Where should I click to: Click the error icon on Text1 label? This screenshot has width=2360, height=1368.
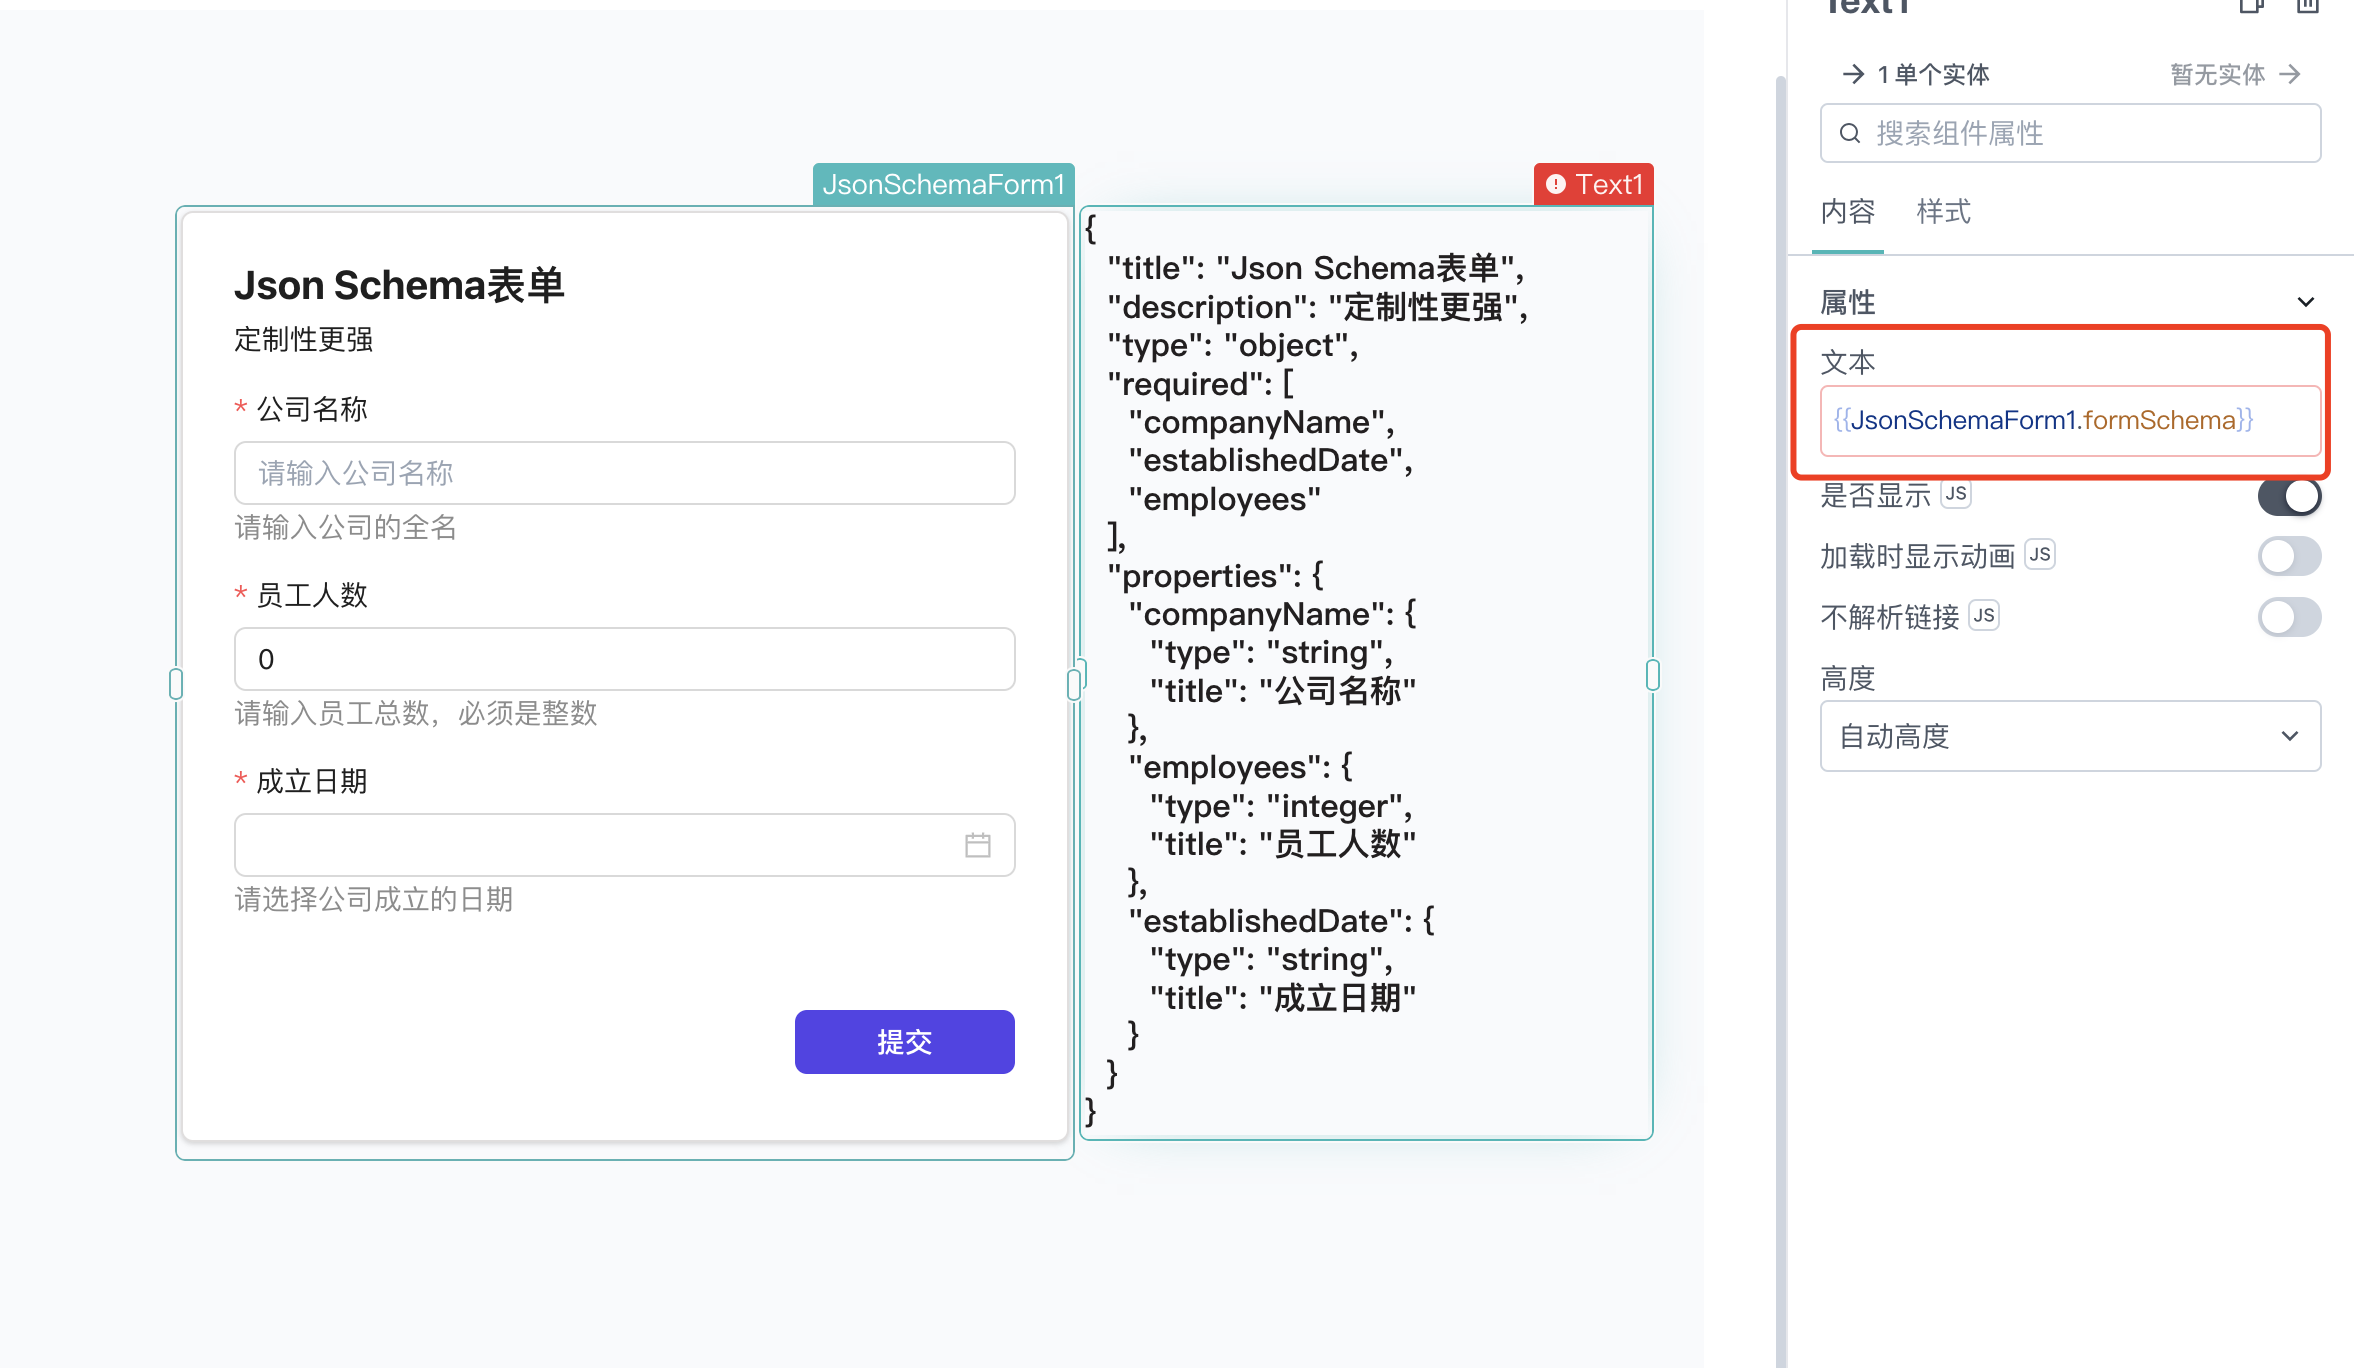tap(1556, 184)
